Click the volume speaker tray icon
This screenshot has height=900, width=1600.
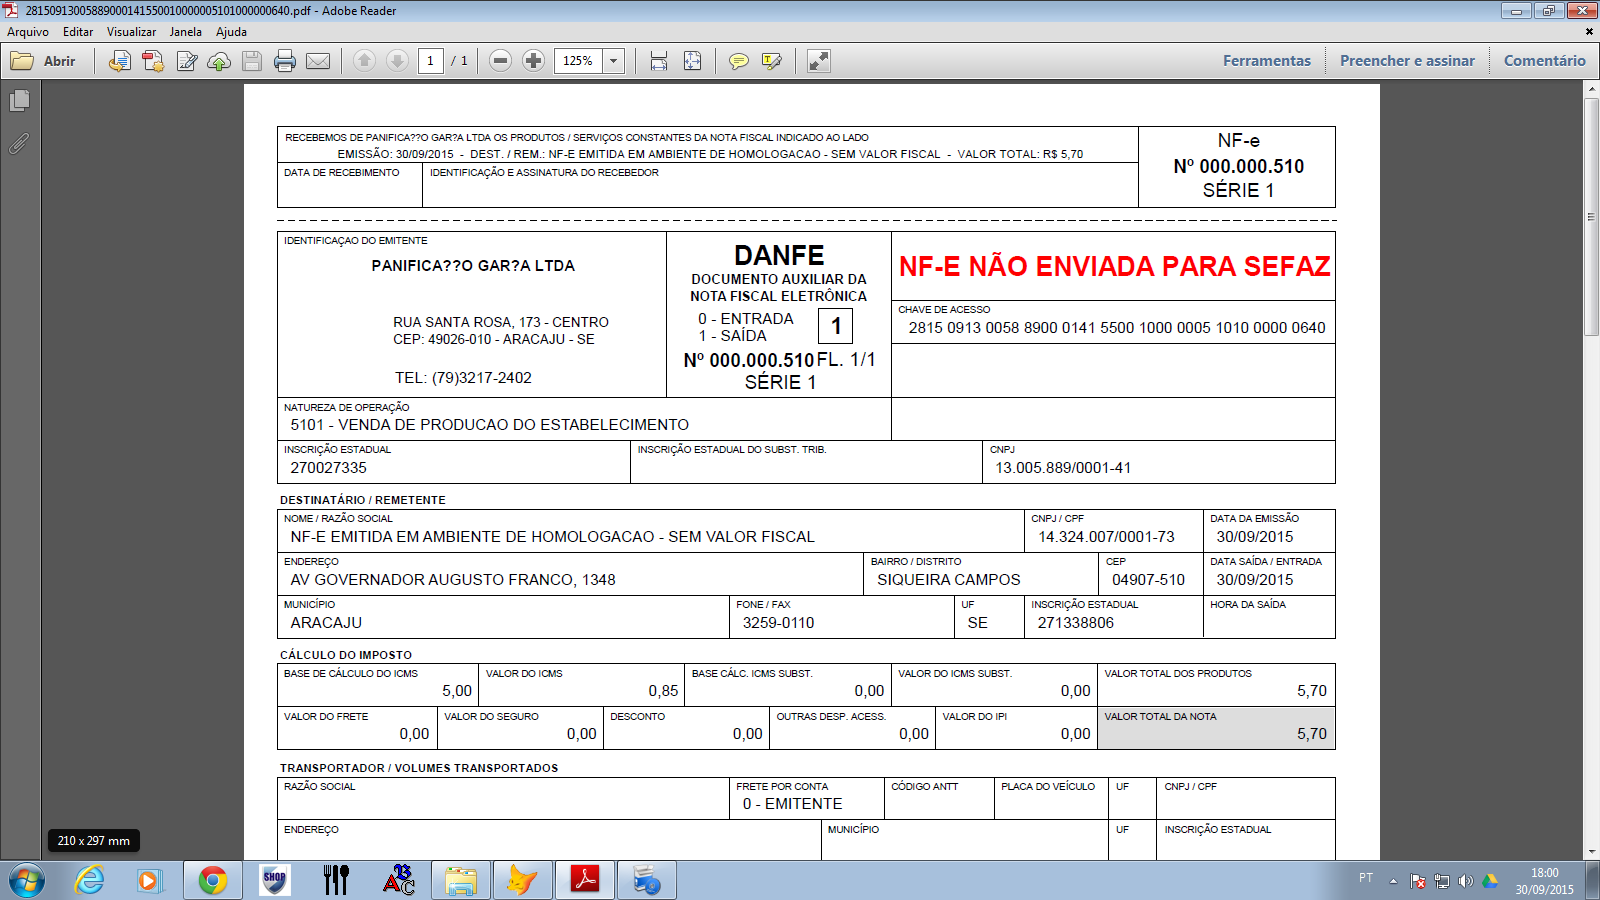click(1465, 881)
